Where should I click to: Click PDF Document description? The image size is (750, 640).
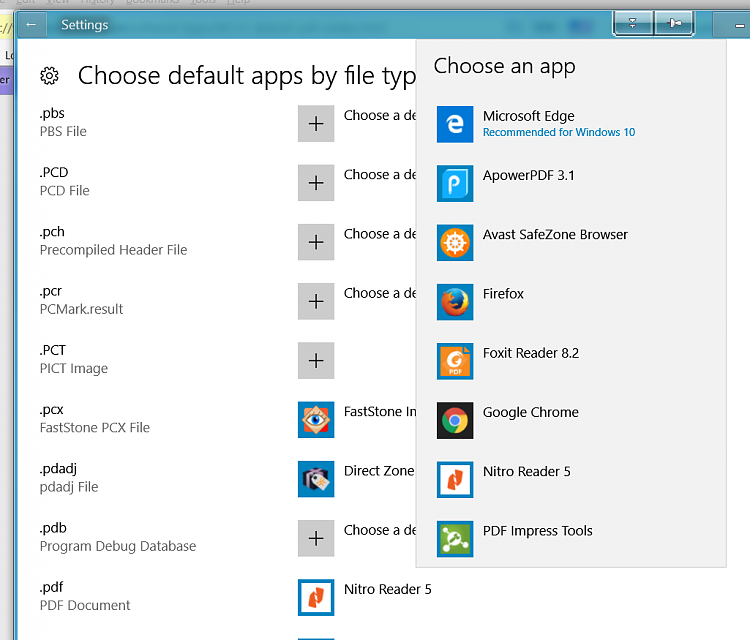coord(85,606)
